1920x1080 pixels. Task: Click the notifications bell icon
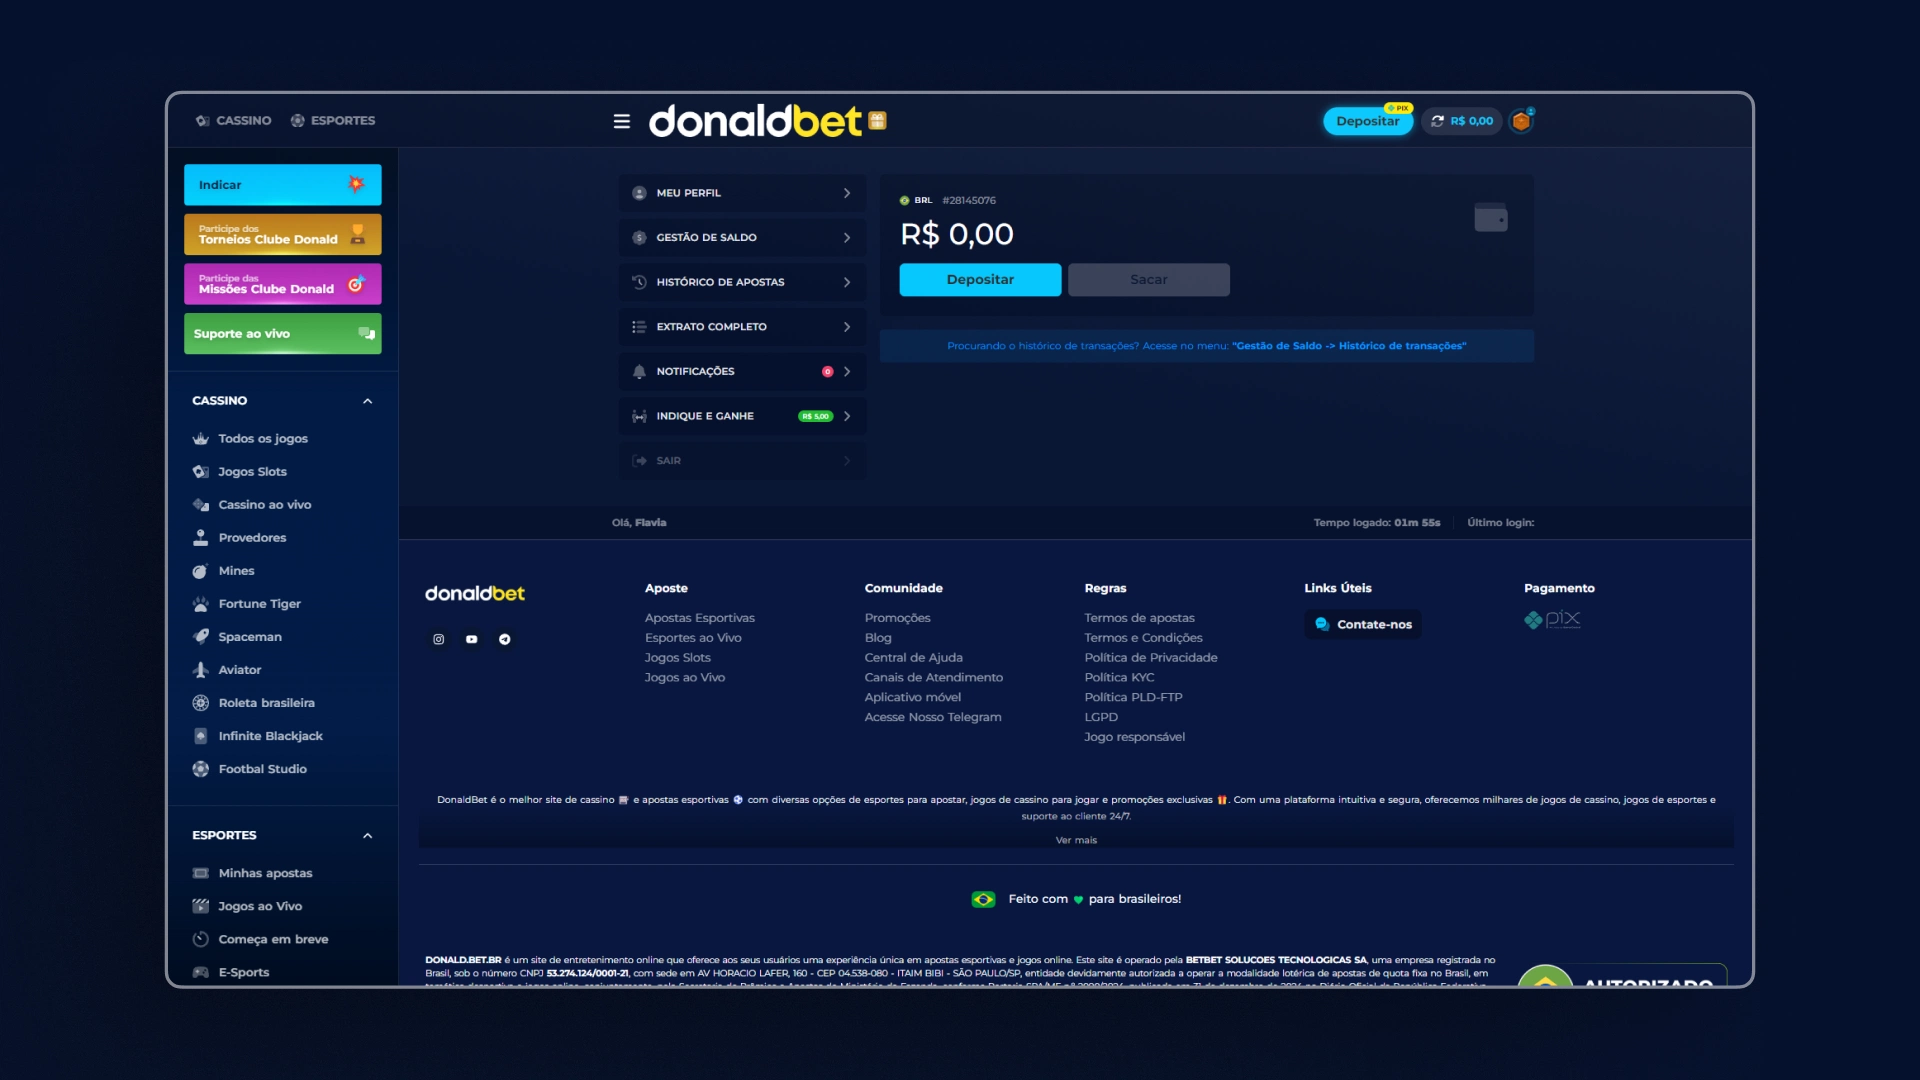[639, 371]
